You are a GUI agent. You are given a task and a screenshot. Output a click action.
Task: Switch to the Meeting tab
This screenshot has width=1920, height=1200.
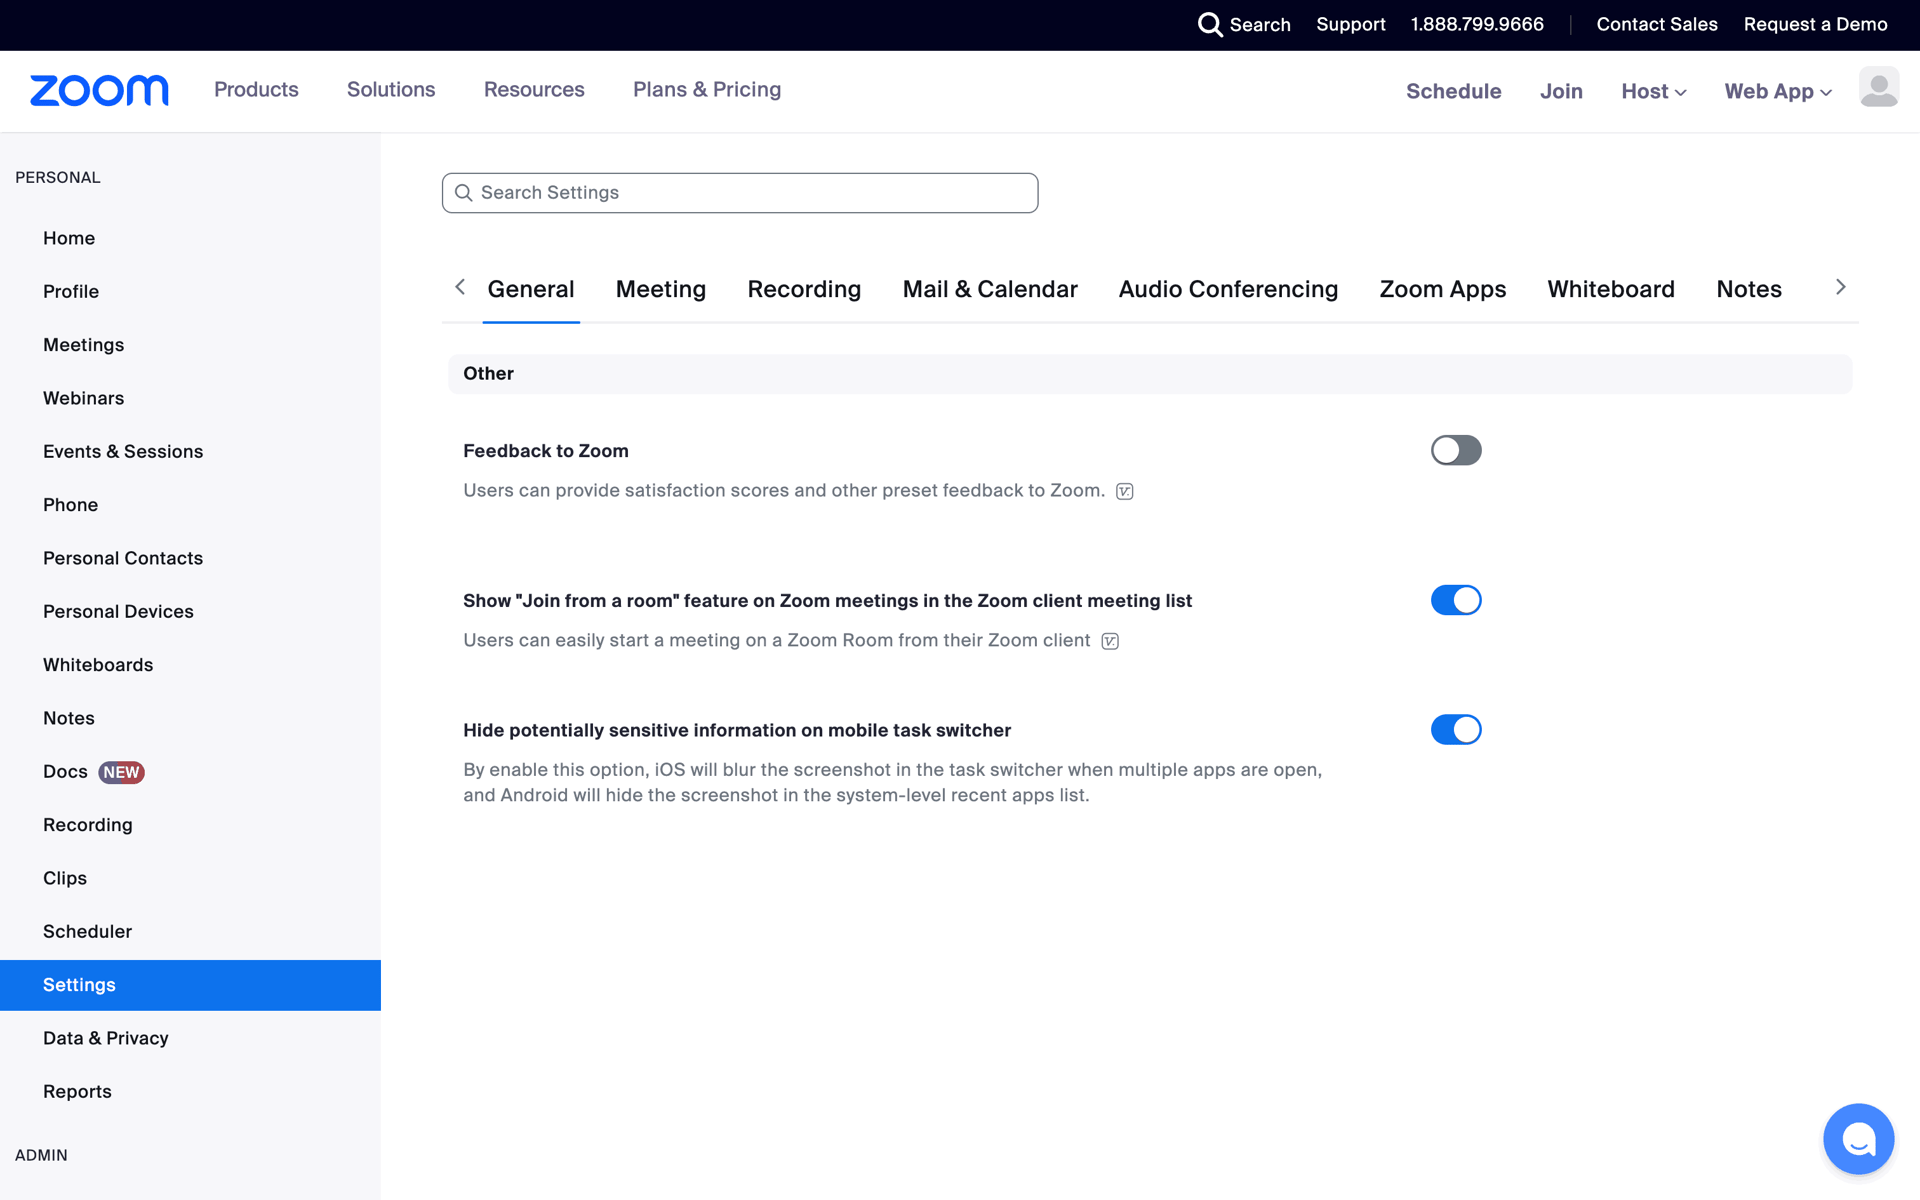(x=661, y=289)
